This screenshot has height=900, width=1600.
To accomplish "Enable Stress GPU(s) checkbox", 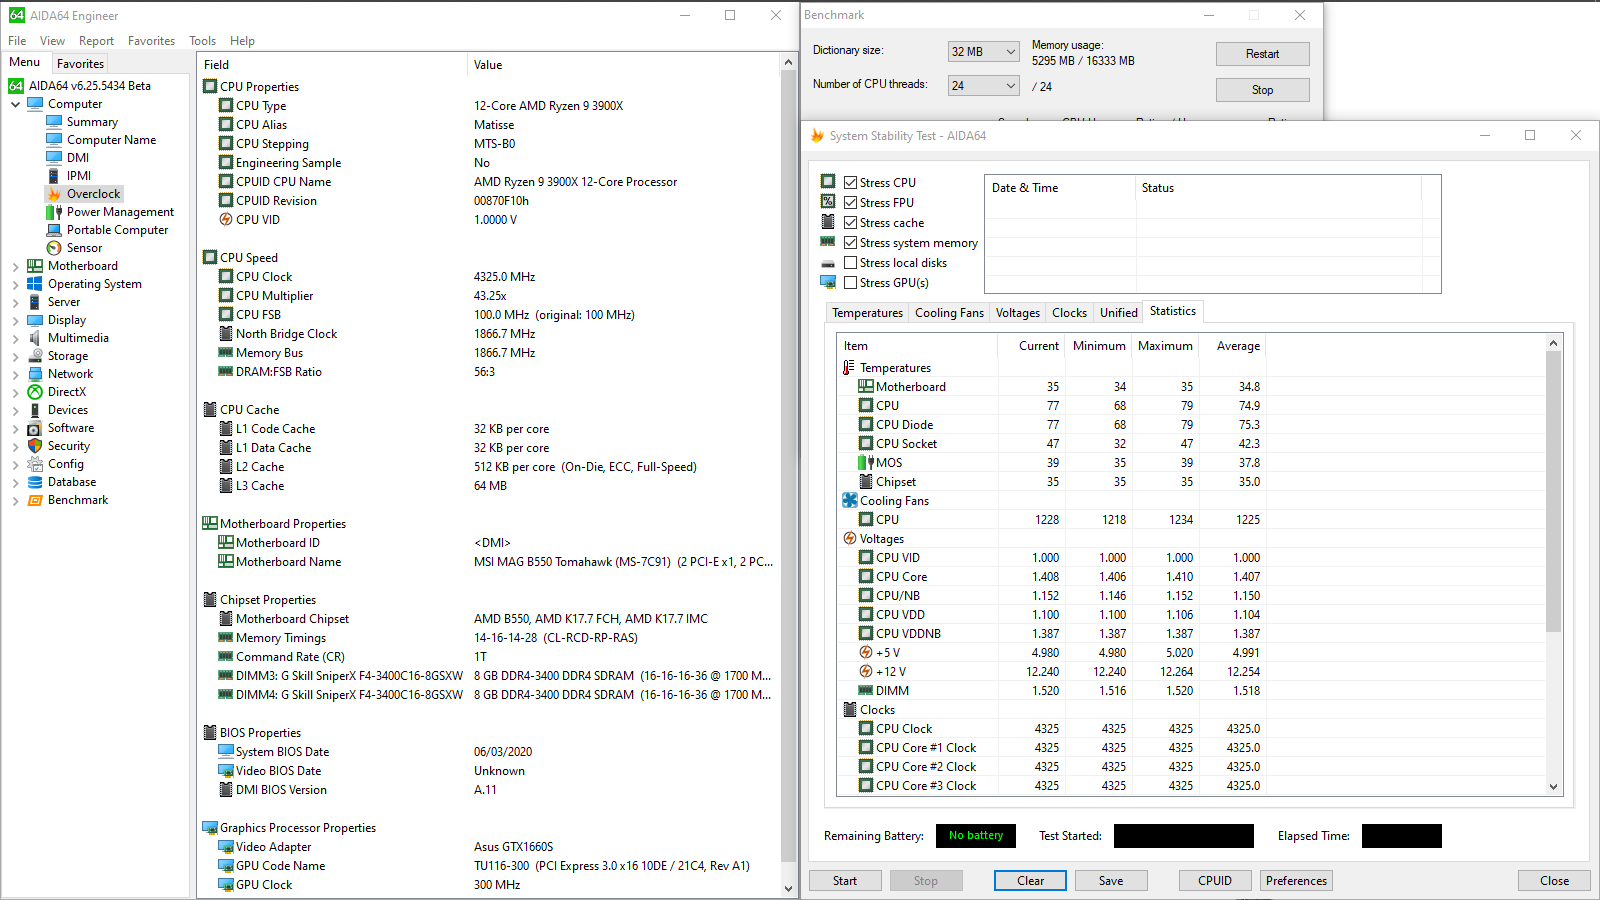I will pyautogui.click(x=850, y=283).
